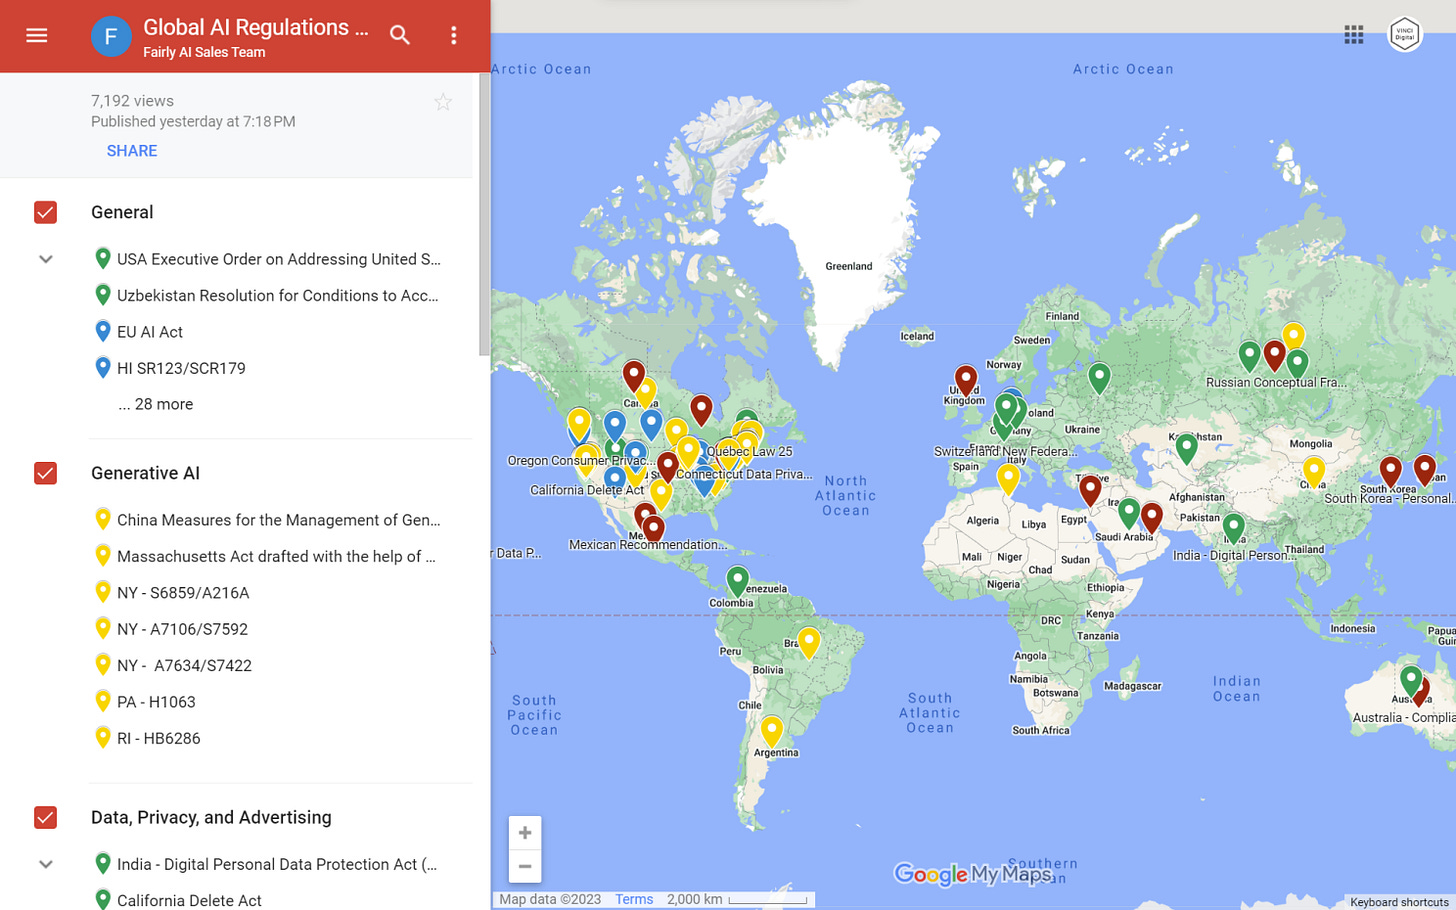Screen dimensions: 1456x910
Task: Zoom in the map with plus button
Action: pos(525,833)
